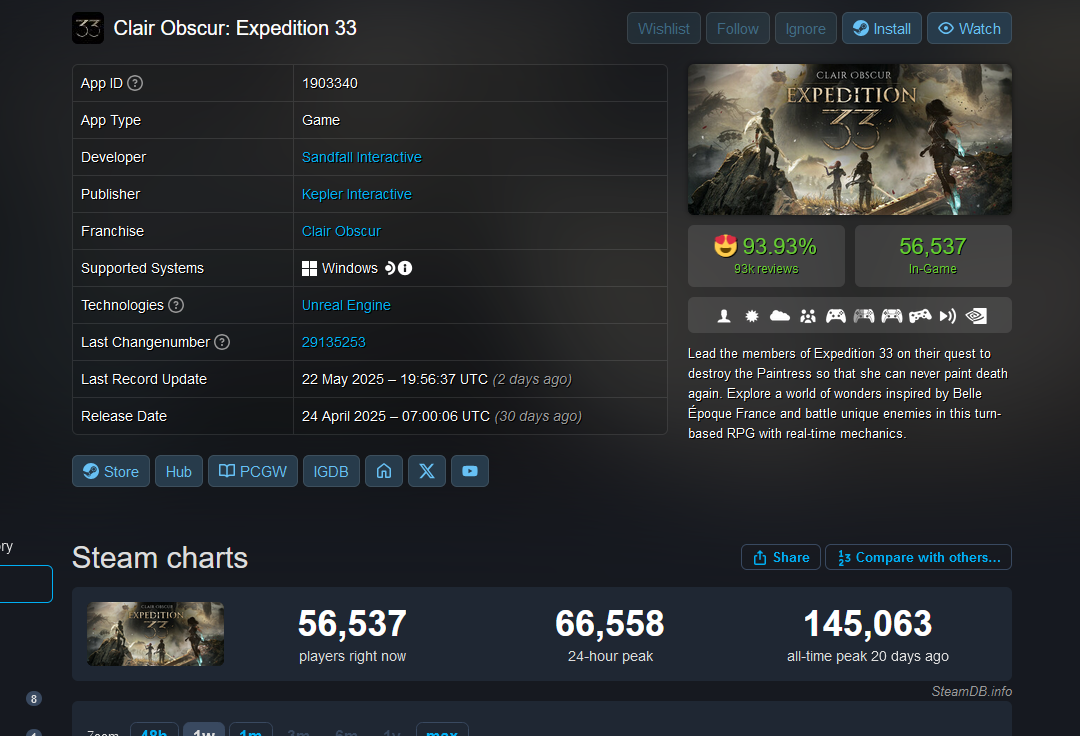Click the 145,063 all-time peak figure
The height and width of the screenshot is (736, 1080).
868,624
